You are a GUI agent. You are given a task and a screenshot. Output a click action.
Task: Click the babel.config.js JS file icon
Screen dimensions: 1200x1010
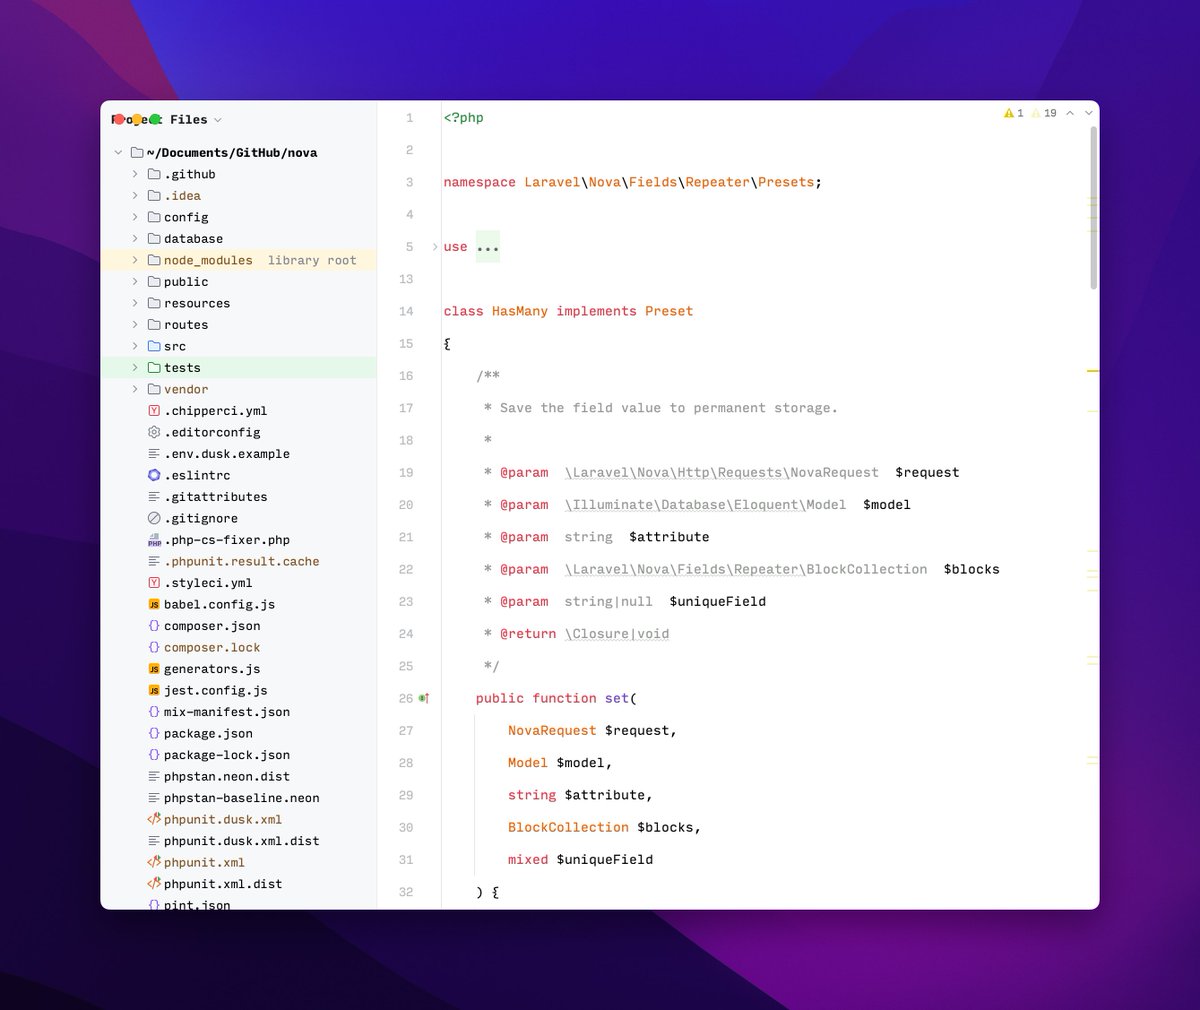tap(154, 605)
